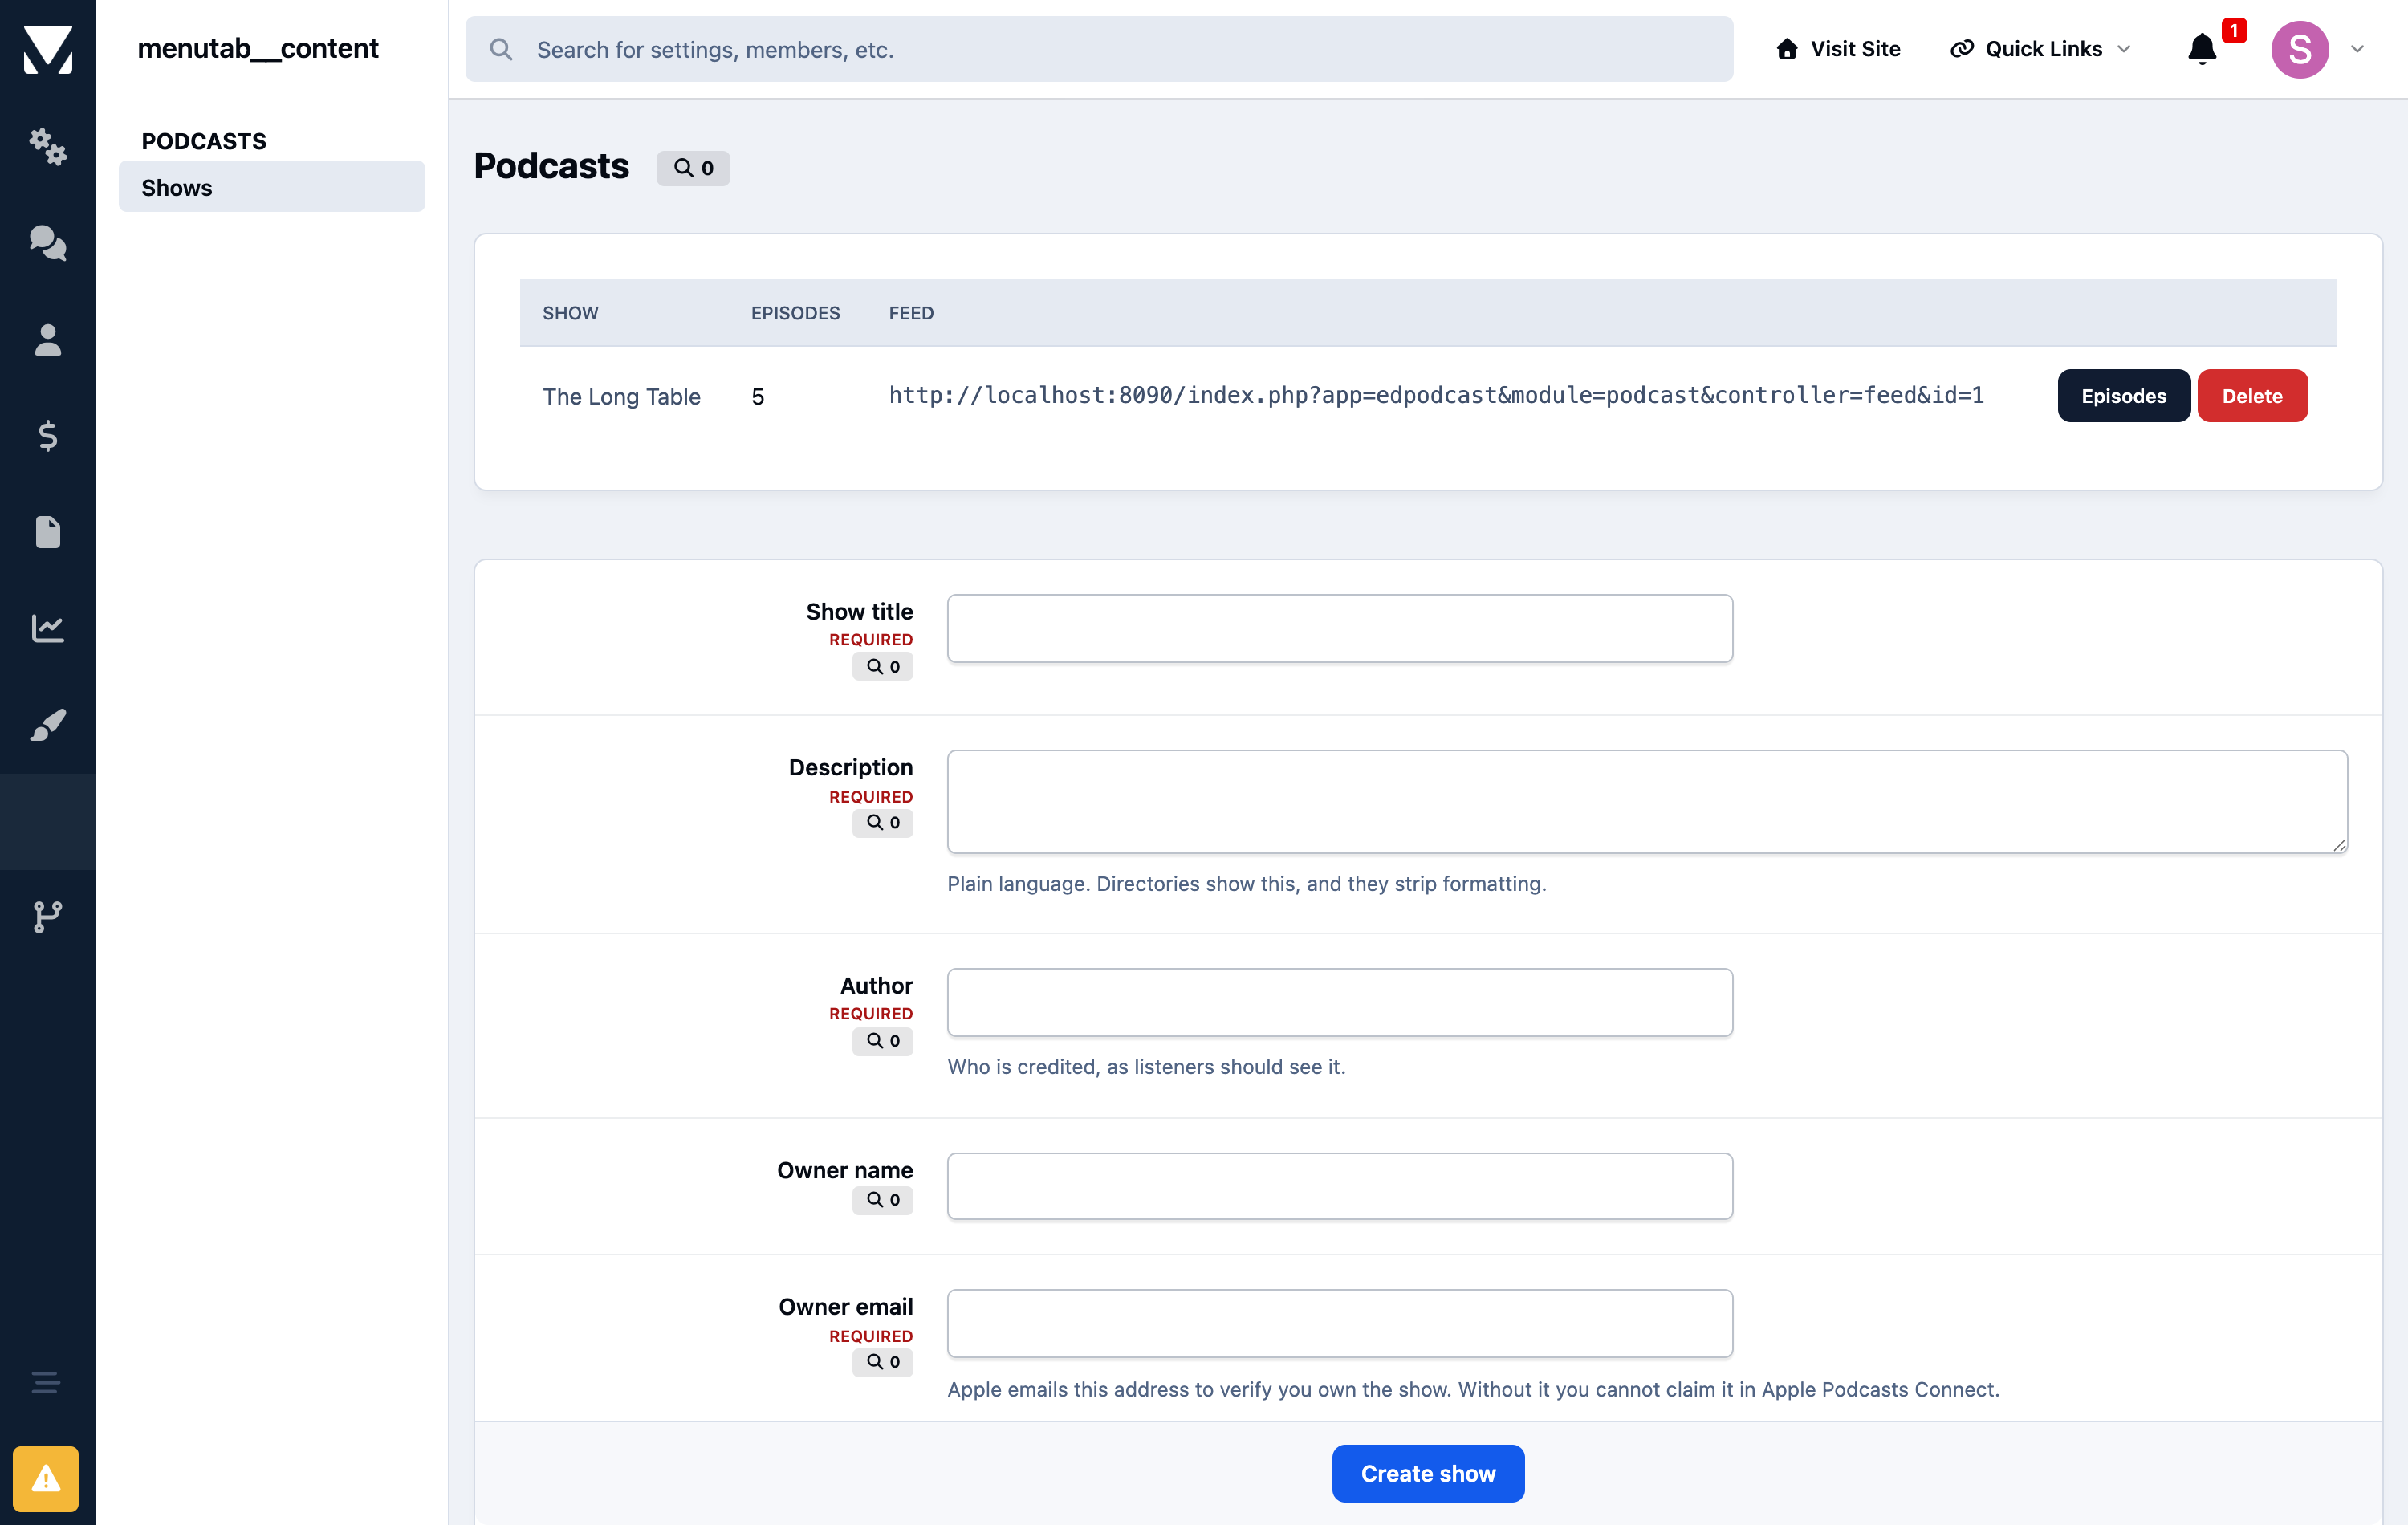Click the FEED column header

tap(911, 313)
